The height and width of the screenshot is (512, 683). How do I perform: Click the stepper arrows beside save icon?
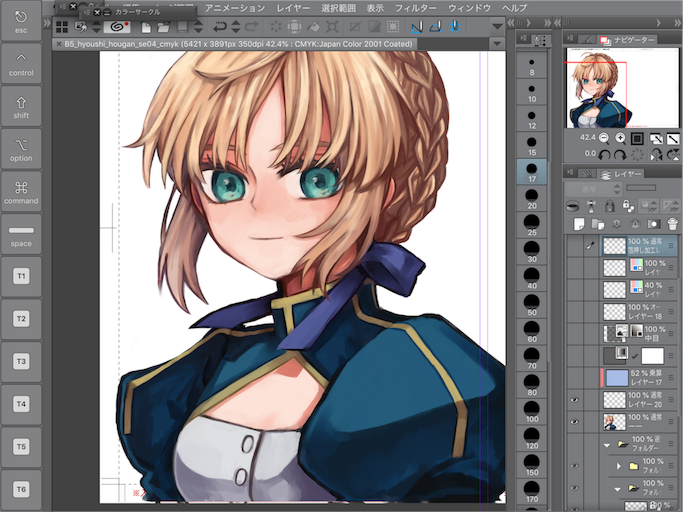[x=198, y=27]
